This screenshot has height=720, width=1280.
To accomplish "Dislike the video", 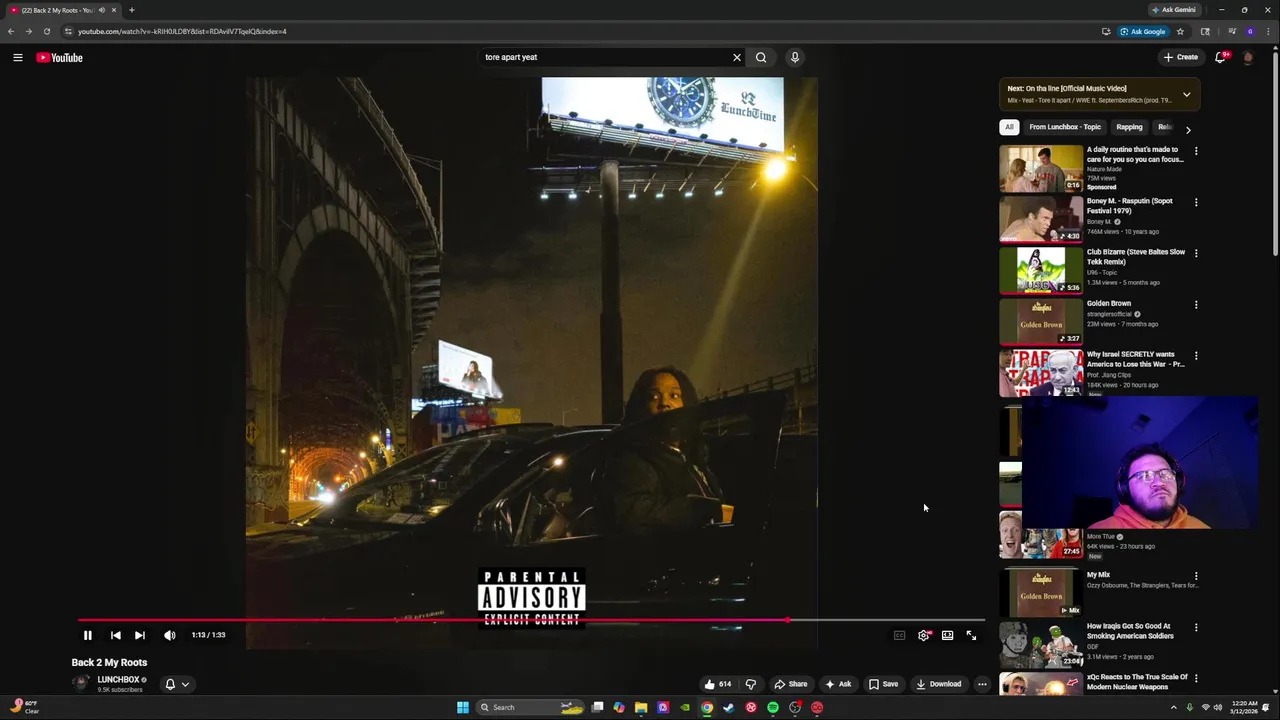I will [751, 684].
